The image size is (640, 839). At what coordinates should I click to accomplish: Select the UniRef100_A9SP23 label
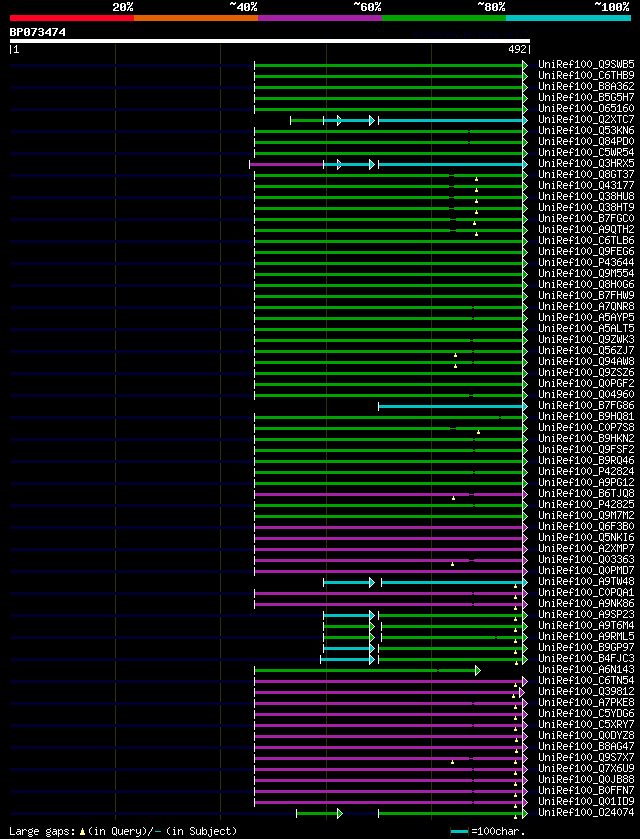pos(586,614)
